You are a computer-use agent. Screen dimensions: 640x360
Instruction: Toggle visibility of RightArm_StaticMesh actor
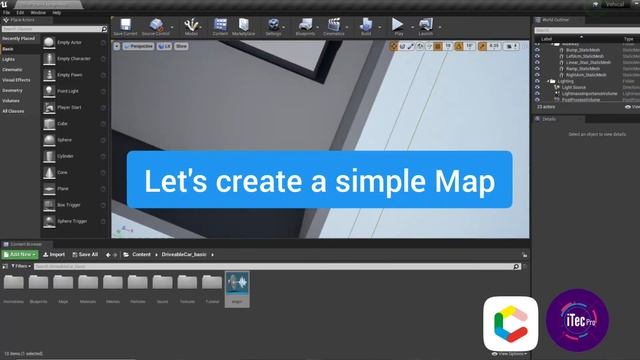[x=537, y=75]
